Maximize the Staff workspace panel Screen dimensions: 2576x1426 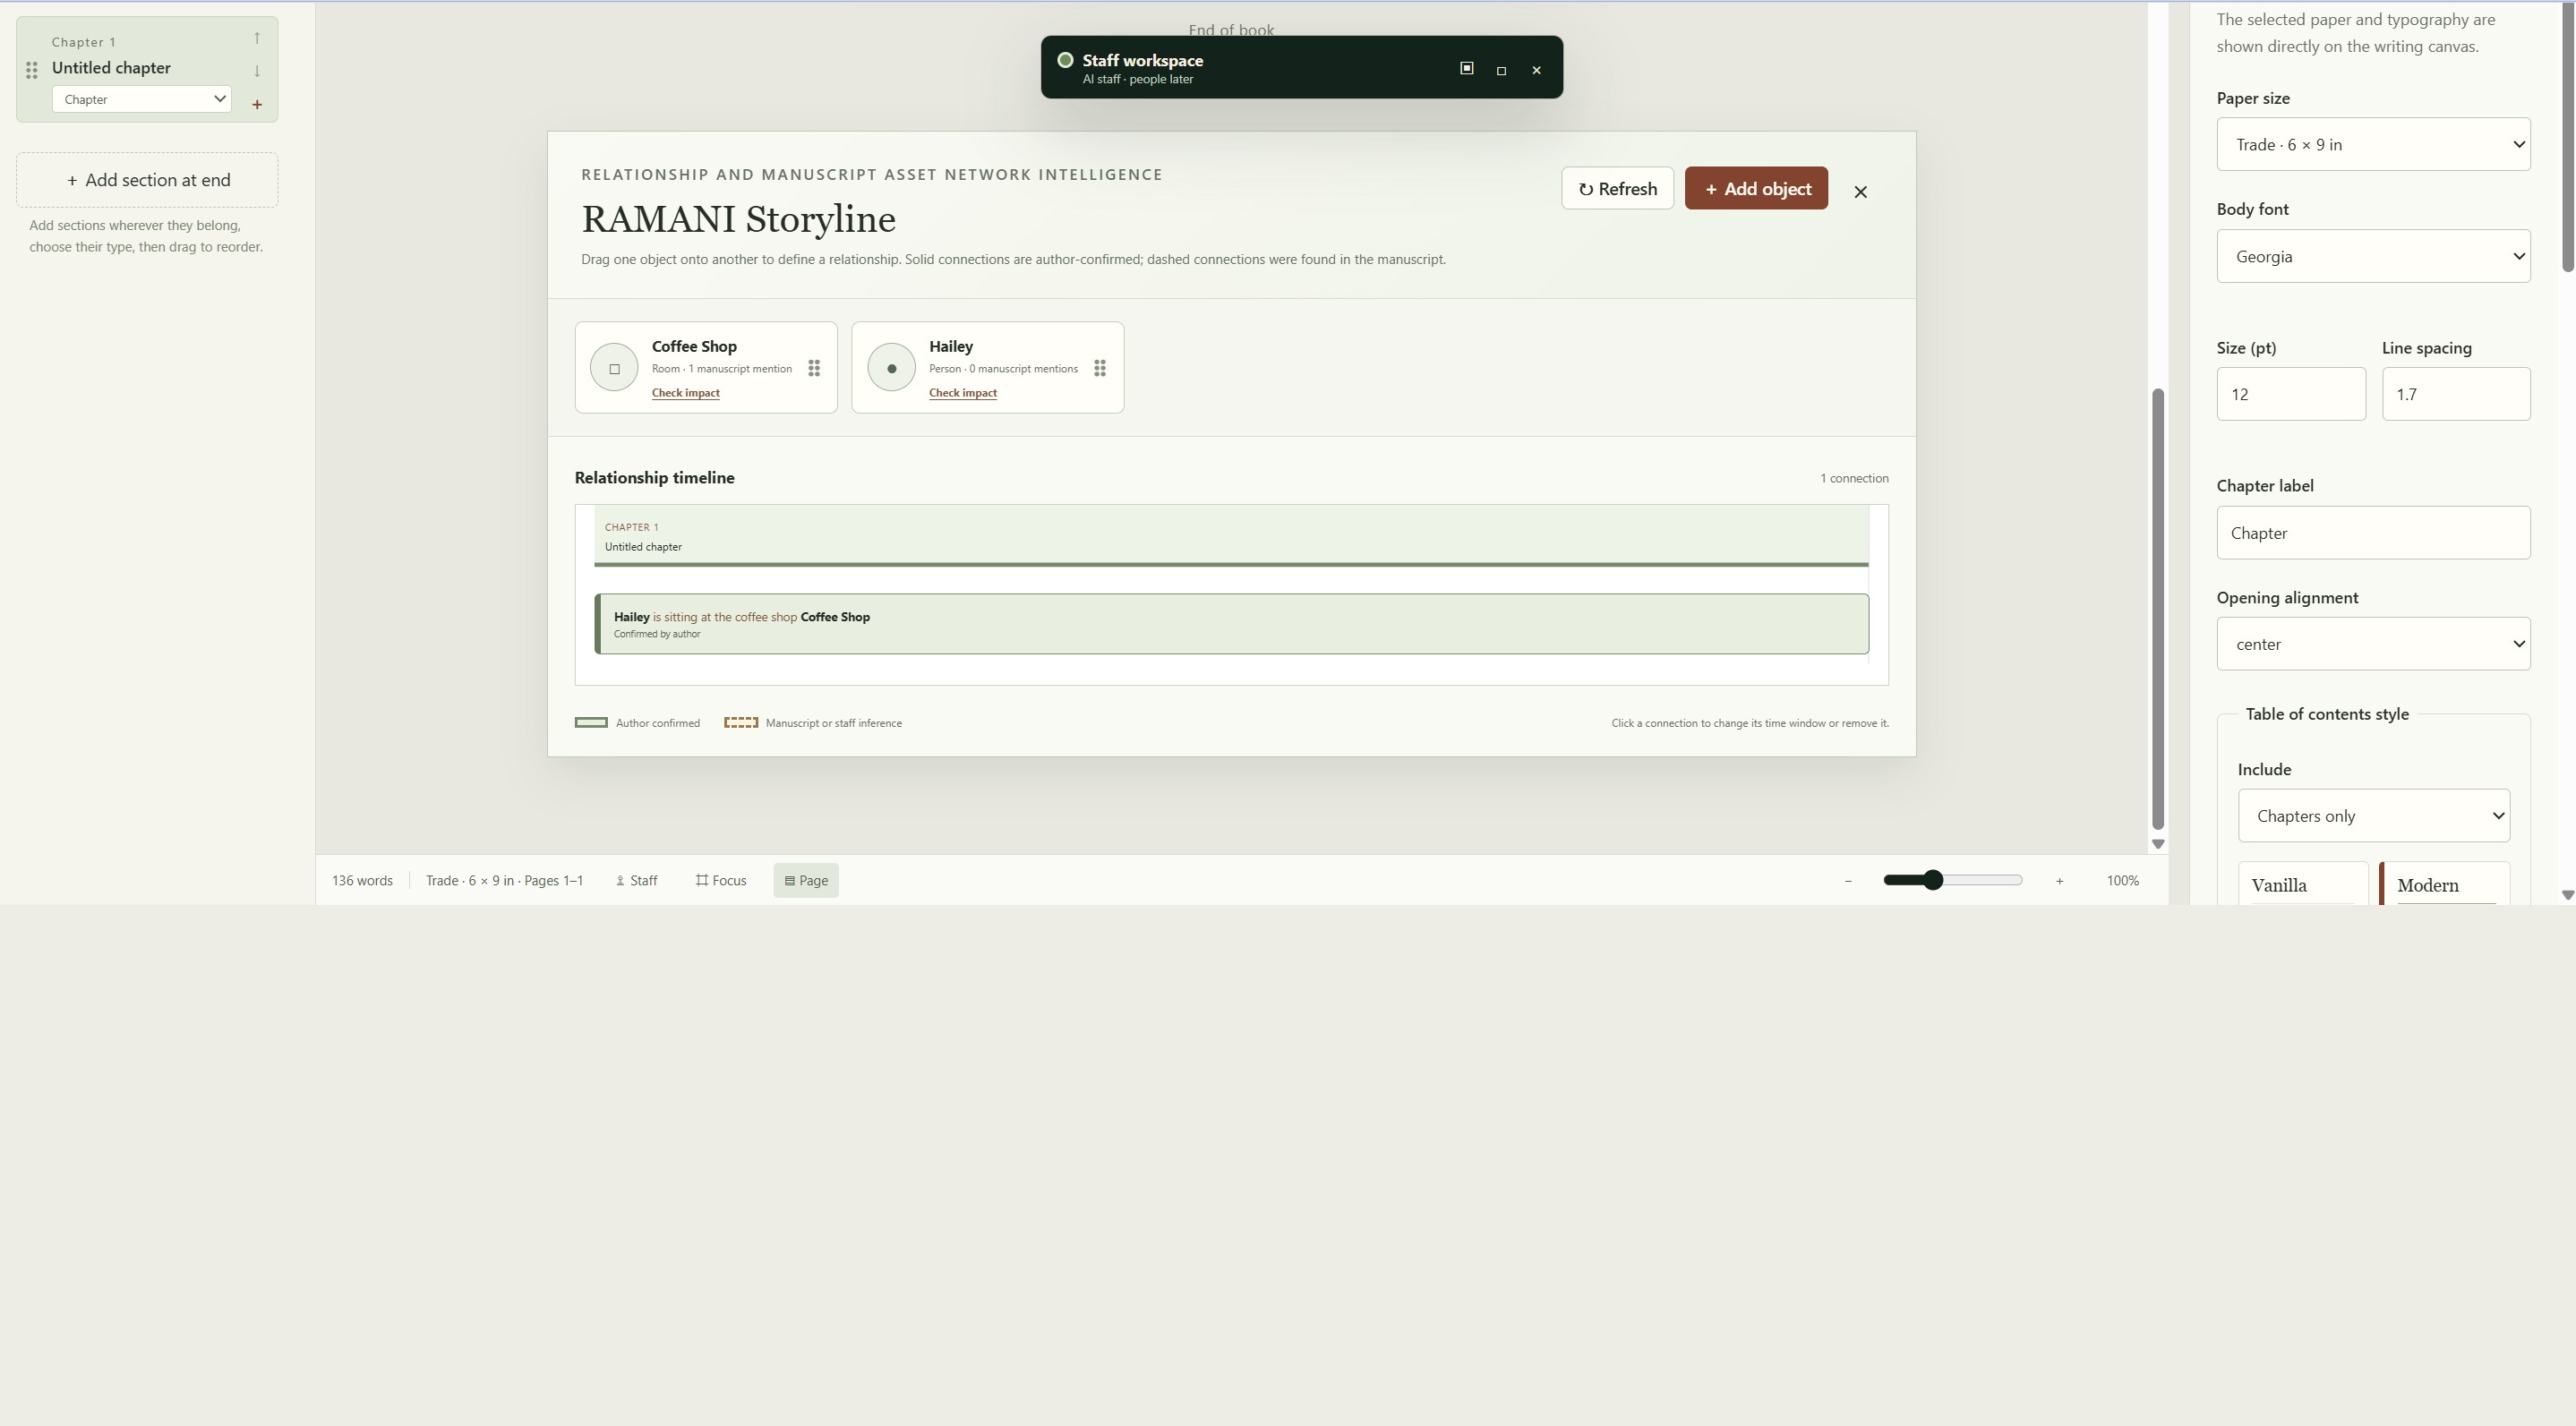point(1501,70)
